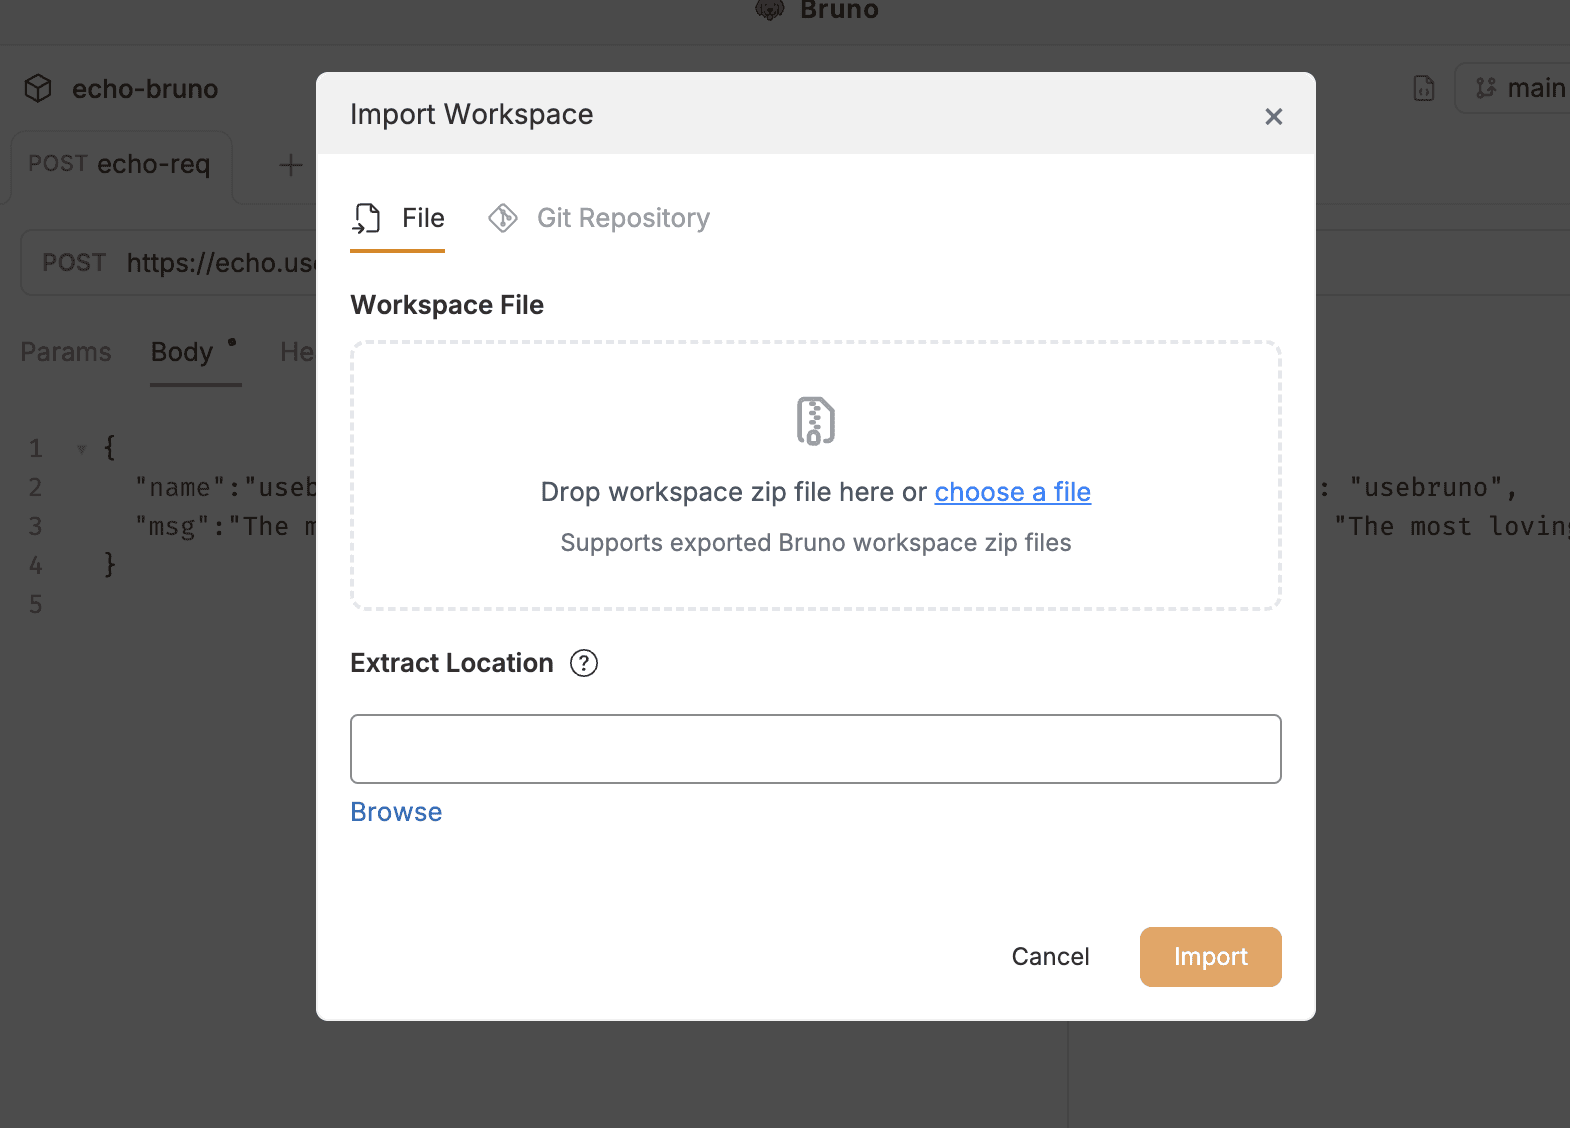Click the document icon near main branch

point(1424,89)
